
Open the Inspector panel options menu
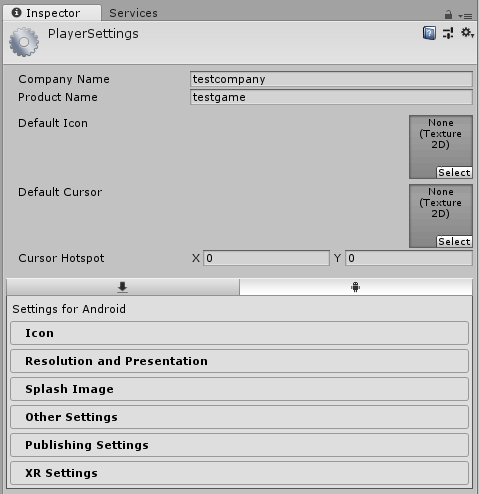pyautogui.click(x=465, y=16)
